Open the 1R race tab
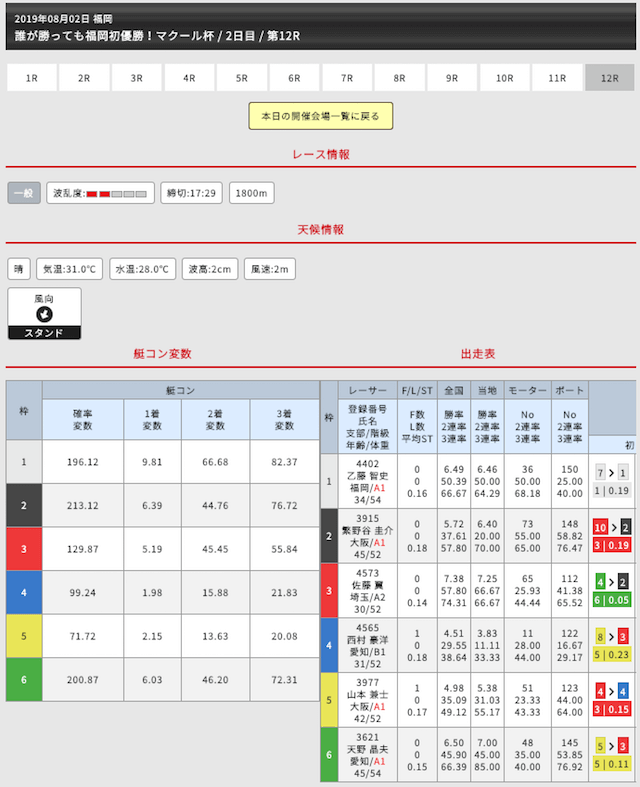The height and width of the screenshot is (787, 640). [32, 78]
